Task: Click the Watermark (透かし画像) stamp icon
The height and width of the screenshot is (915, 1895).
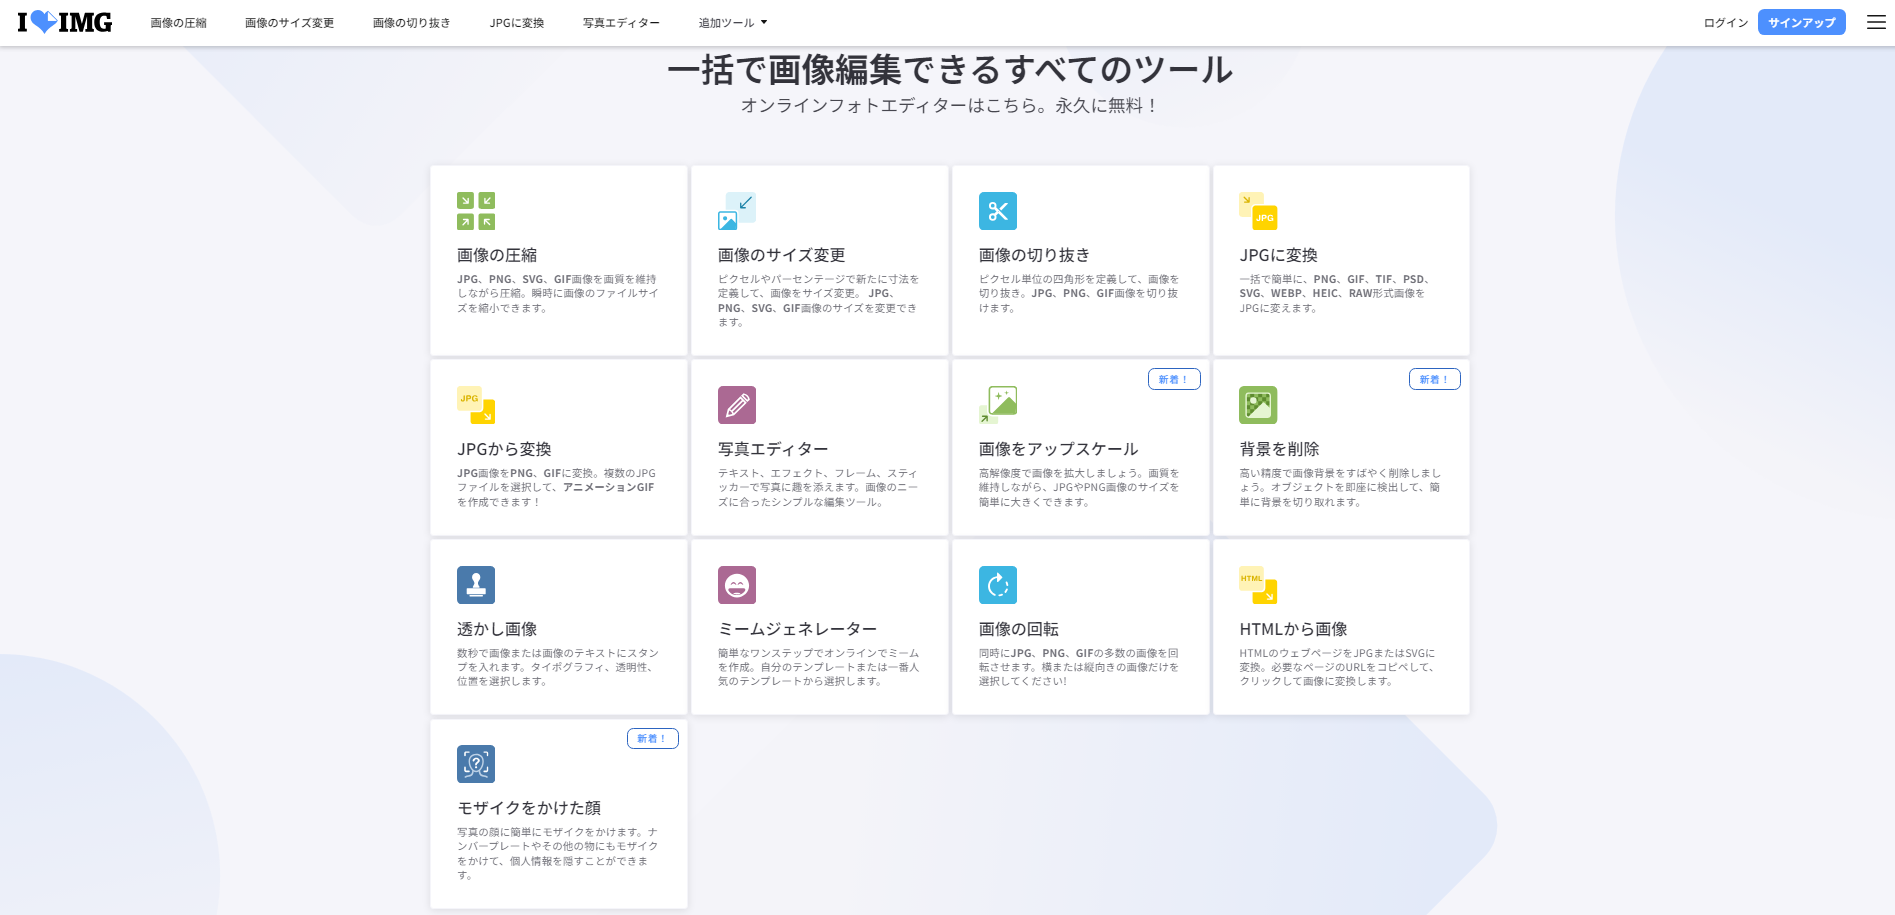Action: [476, 585]
